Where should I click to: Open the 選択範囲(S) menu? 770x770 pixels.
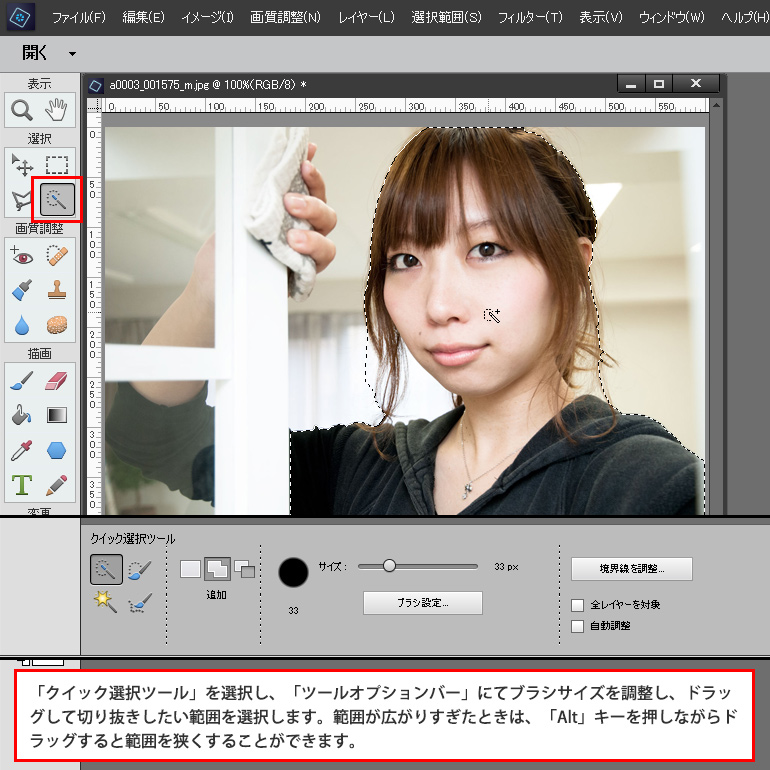pos(446,17)
